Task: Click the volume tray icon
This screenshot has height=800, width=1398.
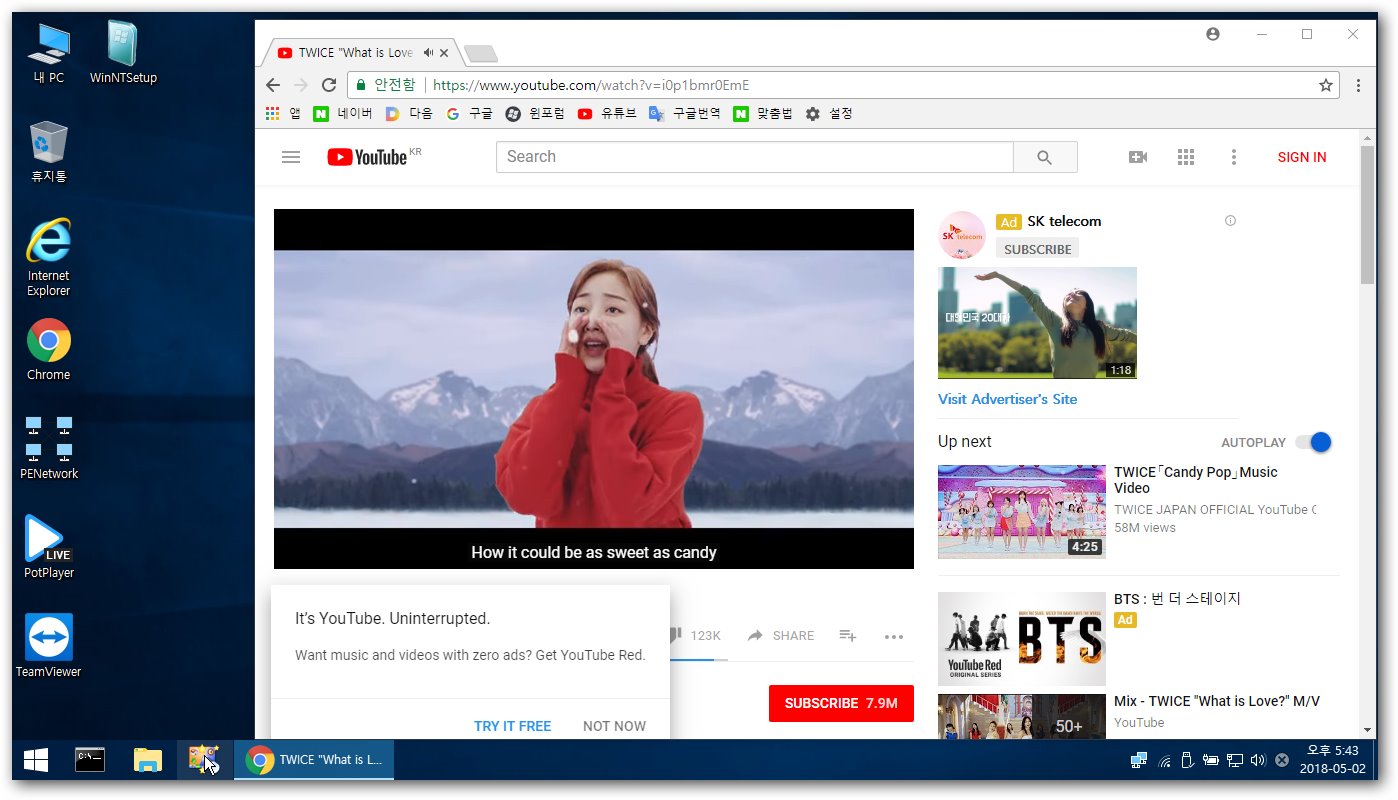Action: pyautogui.click(x=1258, y=760)
